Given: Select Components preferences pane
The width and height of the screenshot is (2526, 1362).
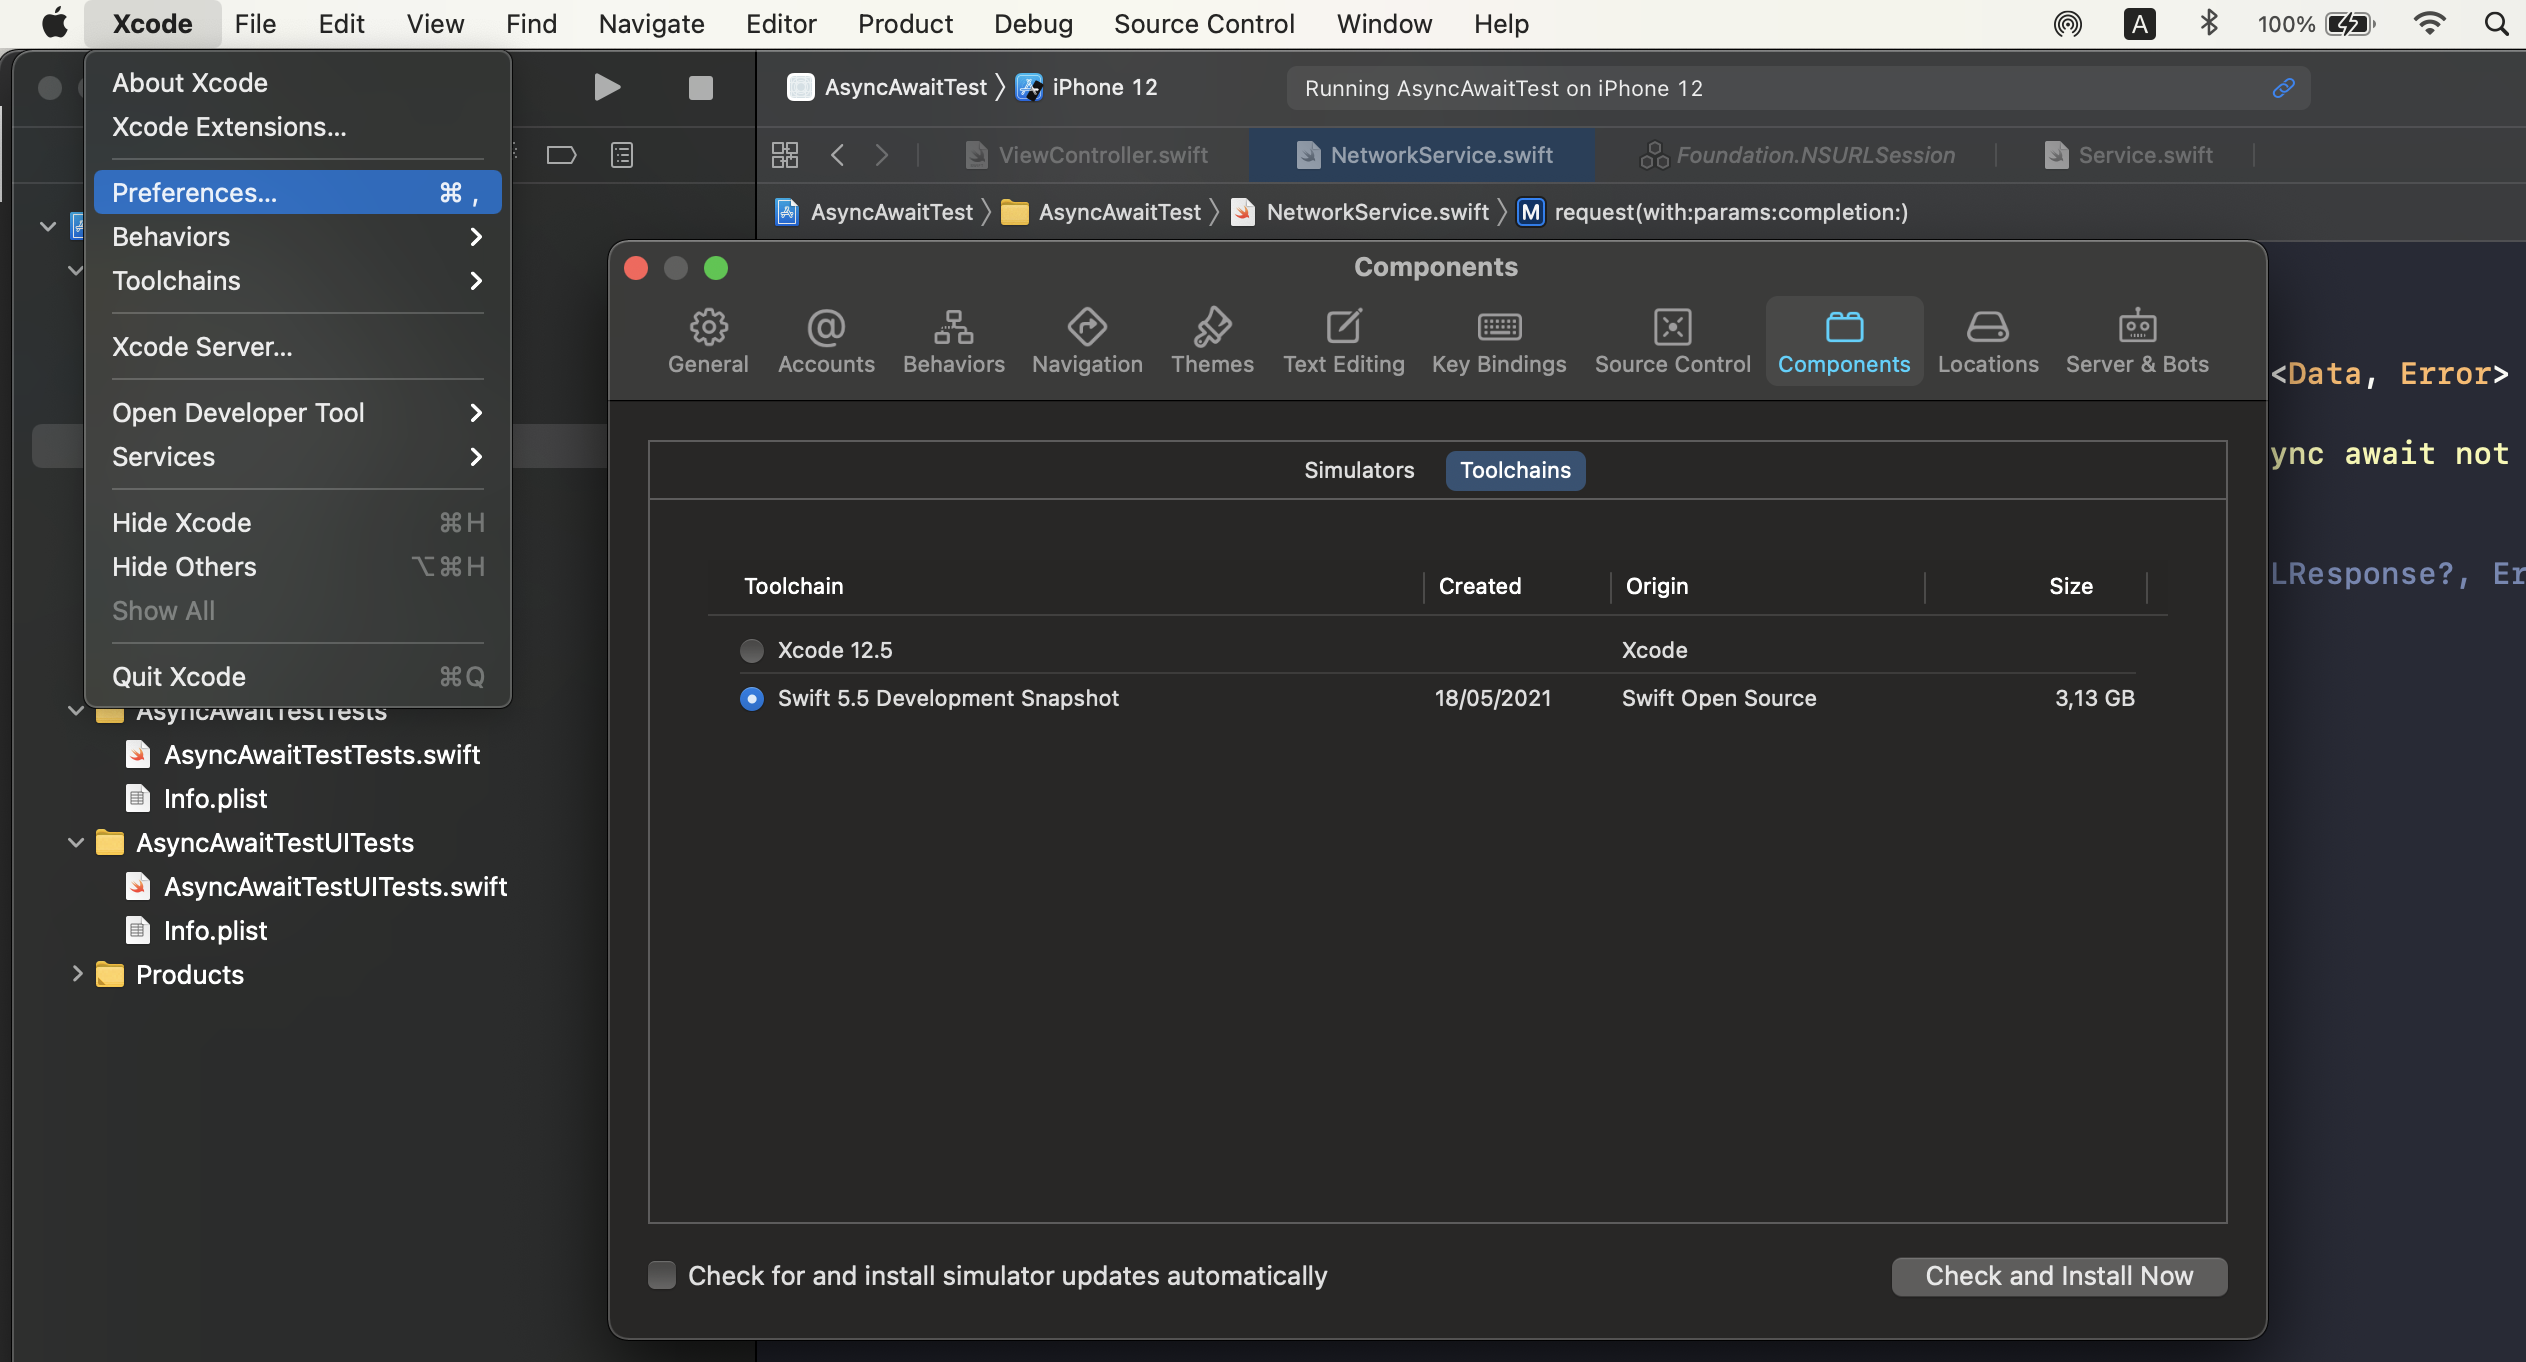Looking at the screenshot, I should pyautogui.click(x=1844, y=341).
